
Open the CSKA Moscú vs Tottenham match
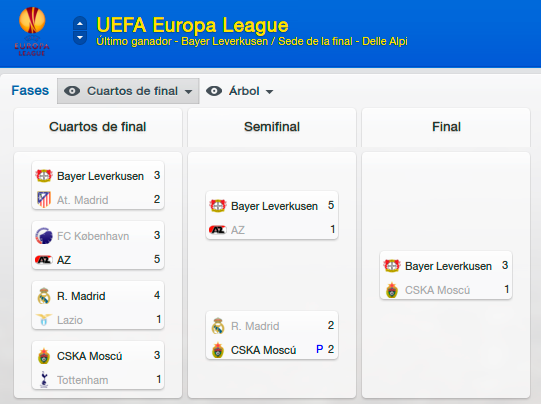pyautogui.click(x=98, y=365)
